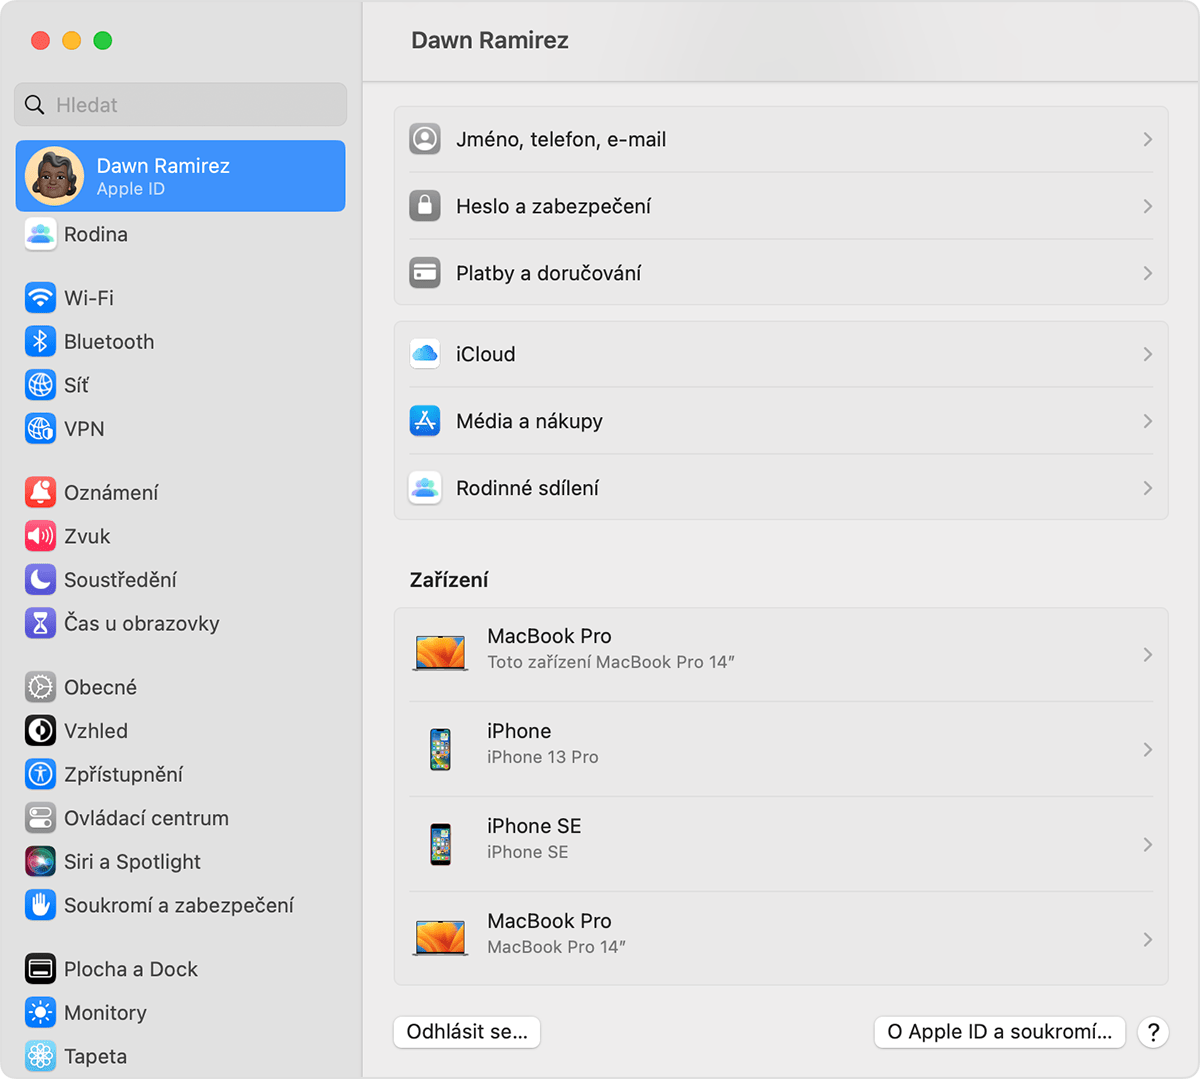Image resolution: width=1200 pixels, height=1080 pixels.
Task: Open chevron for iPhone SE device
Action: [1147, 844]
